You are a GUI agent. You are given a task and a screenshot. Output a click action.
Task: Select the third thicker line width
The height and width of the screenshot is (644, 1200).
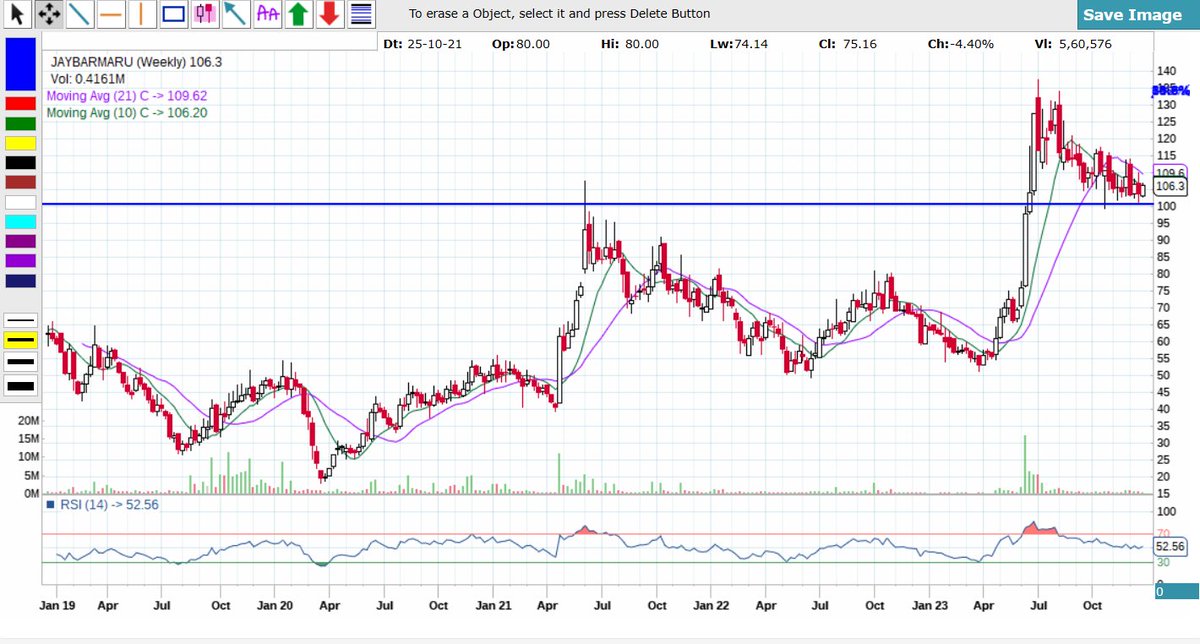coord(21,361)
